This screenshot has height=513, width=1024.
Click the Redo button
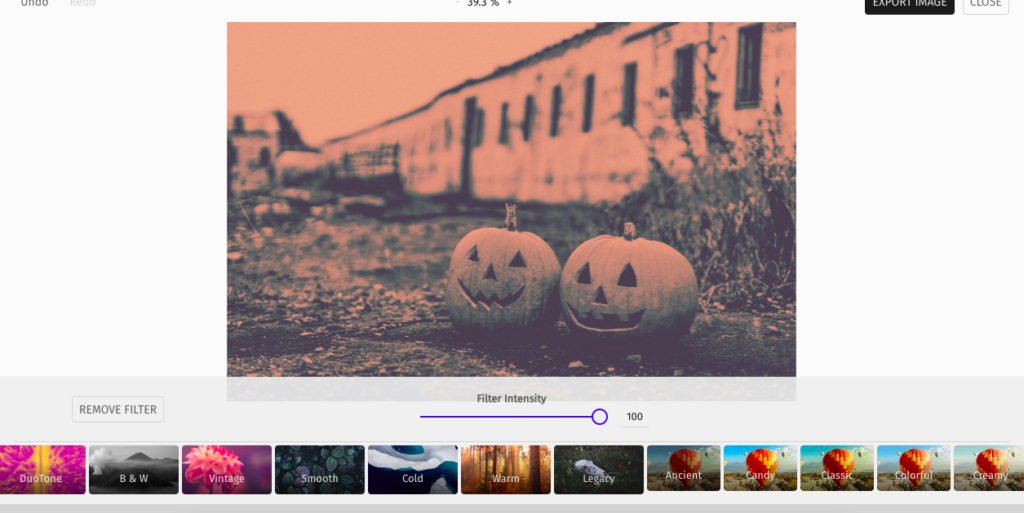click(82, 3)
